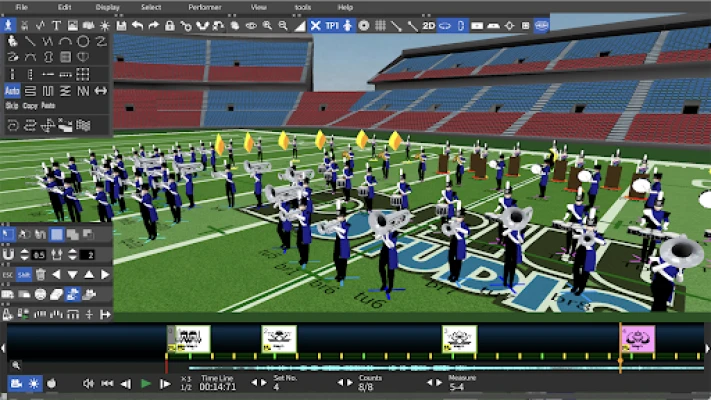Click the grid display icon
This screenshot has width=711, height=400.
coord(380,24)
